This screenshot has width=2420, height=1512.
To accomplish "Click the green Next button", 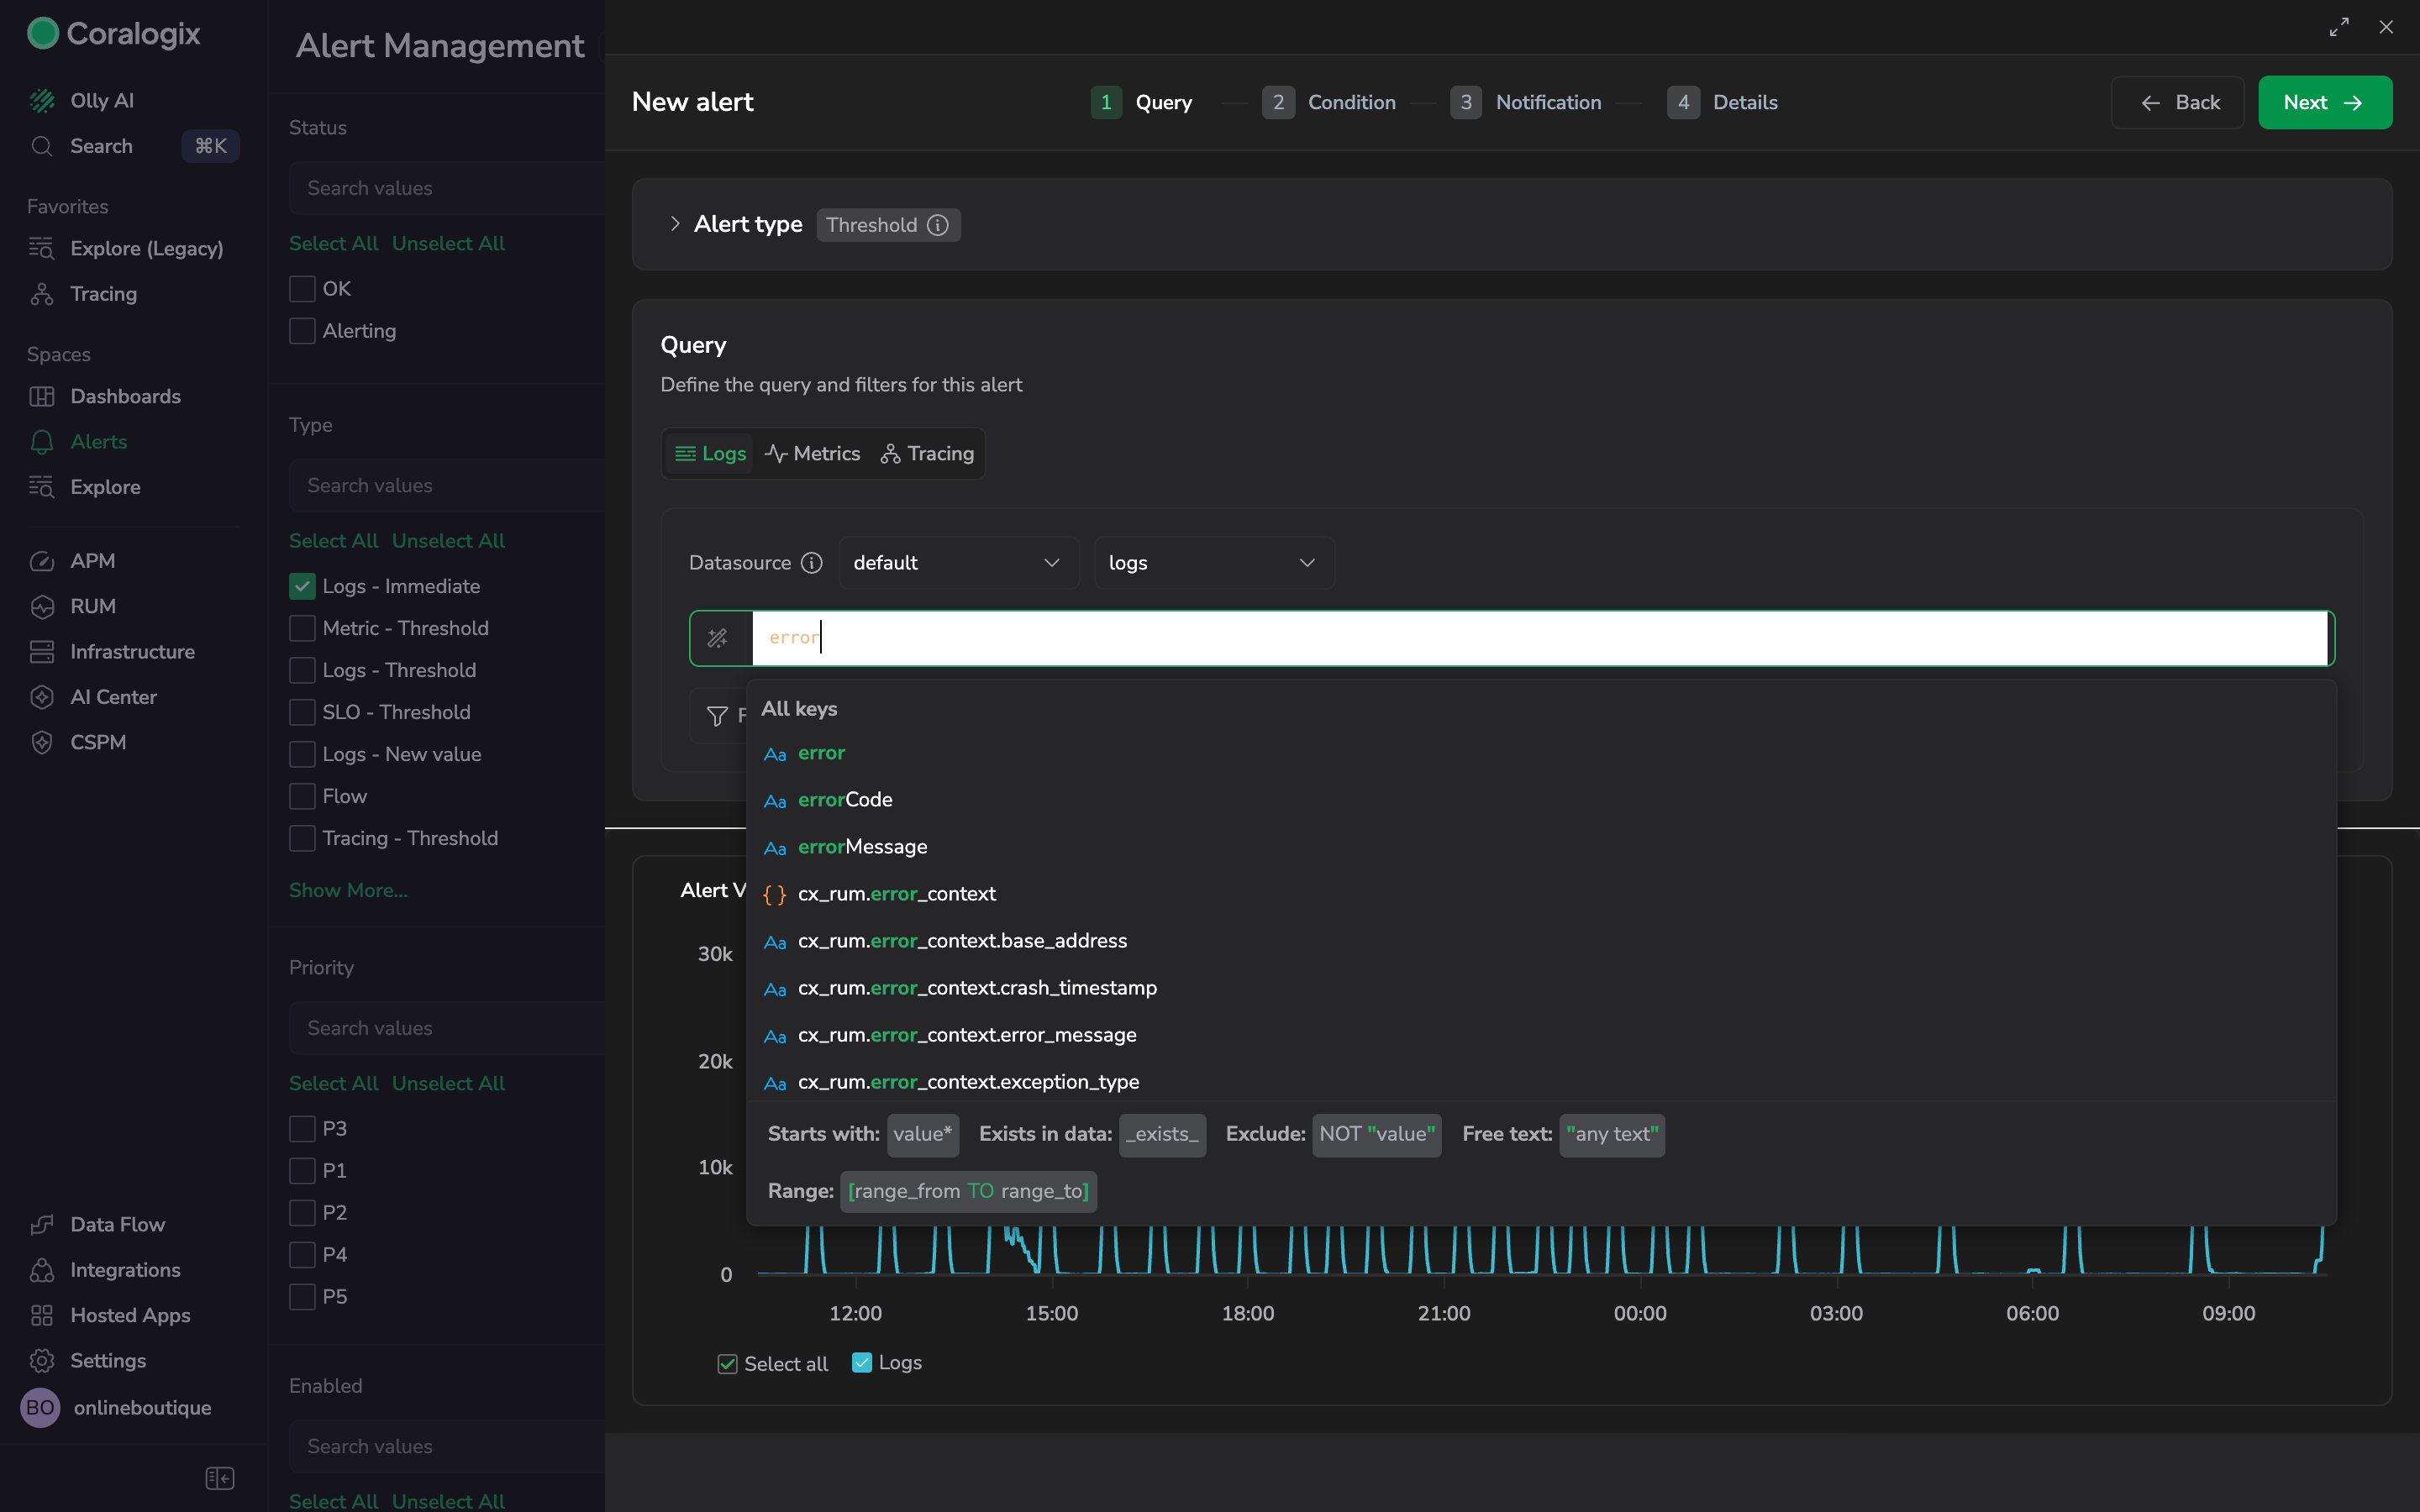I will pos(2324,102).
